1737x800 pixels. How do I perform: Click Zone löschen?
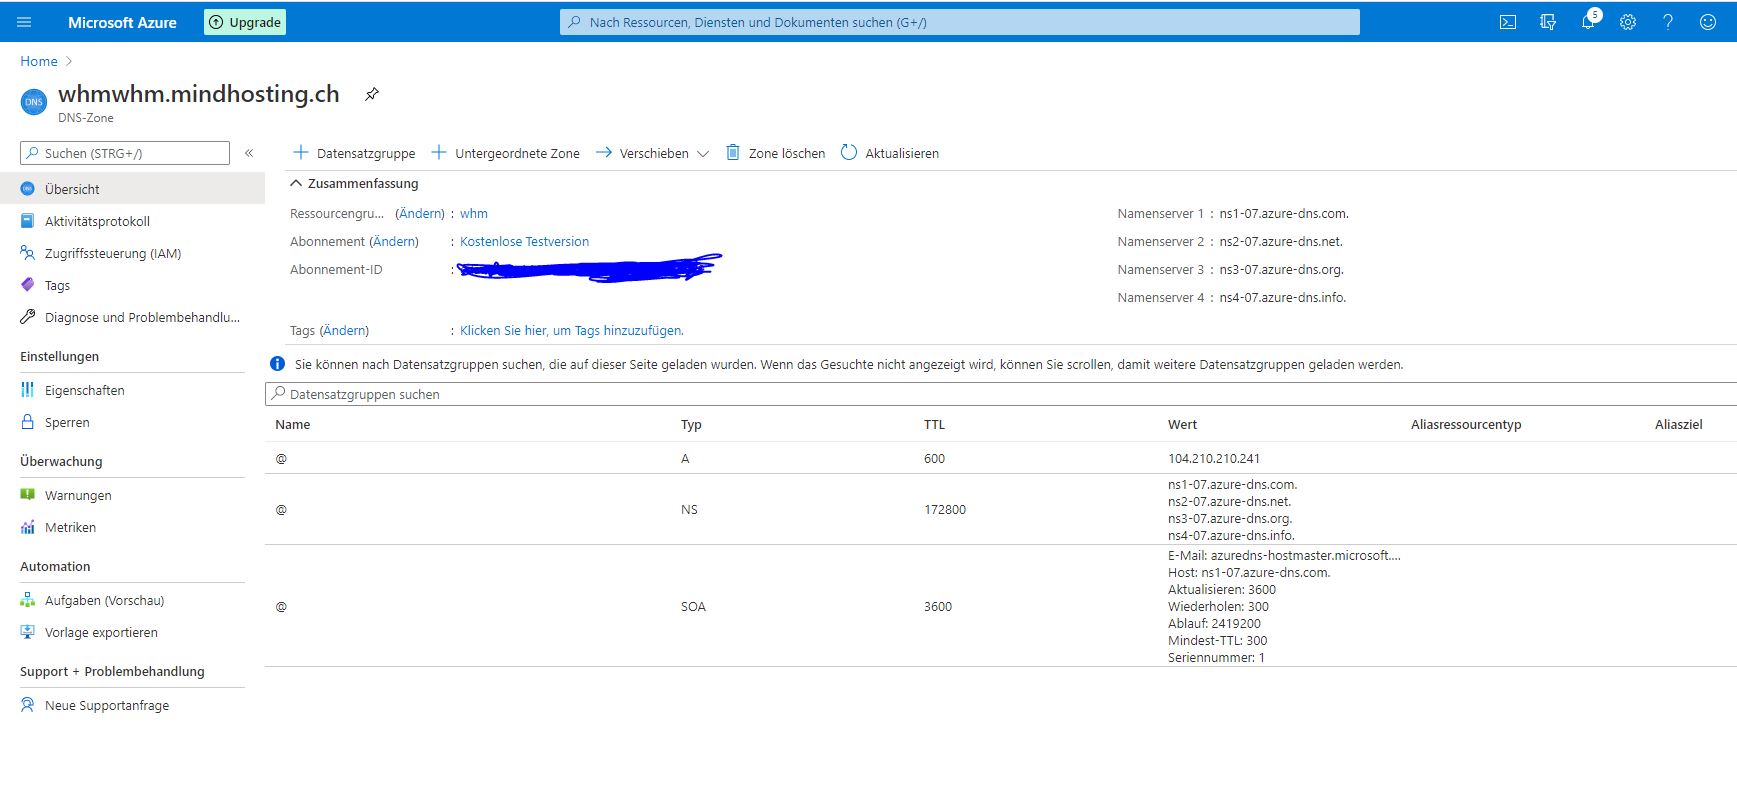click(775, 153)
